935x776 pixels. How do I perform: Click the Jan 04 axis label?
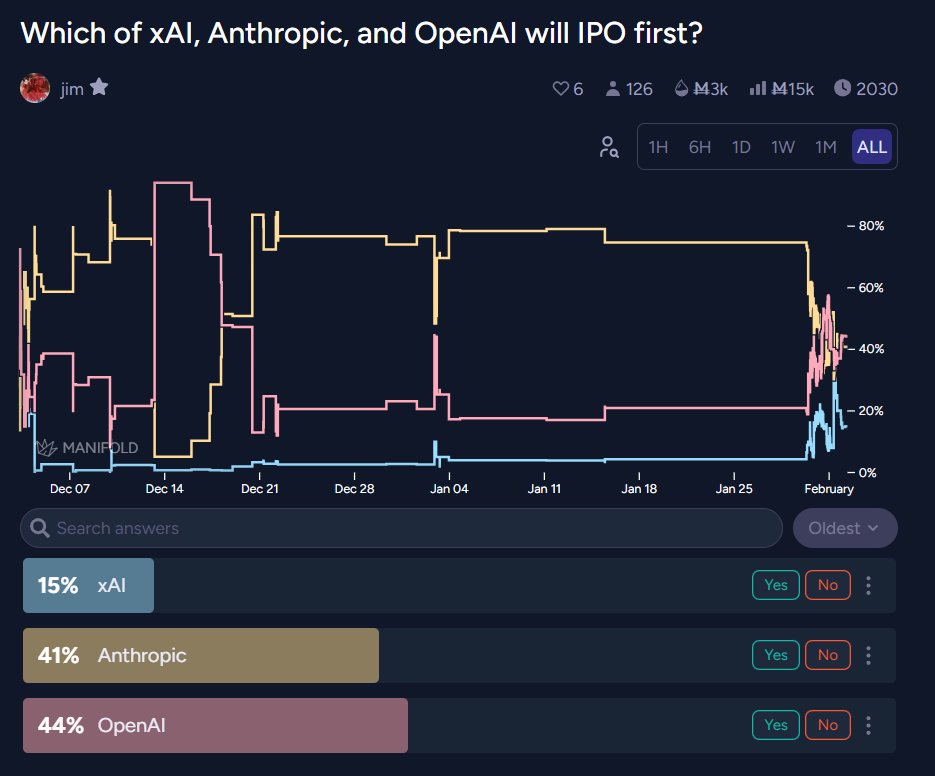[x=449, y=489]
